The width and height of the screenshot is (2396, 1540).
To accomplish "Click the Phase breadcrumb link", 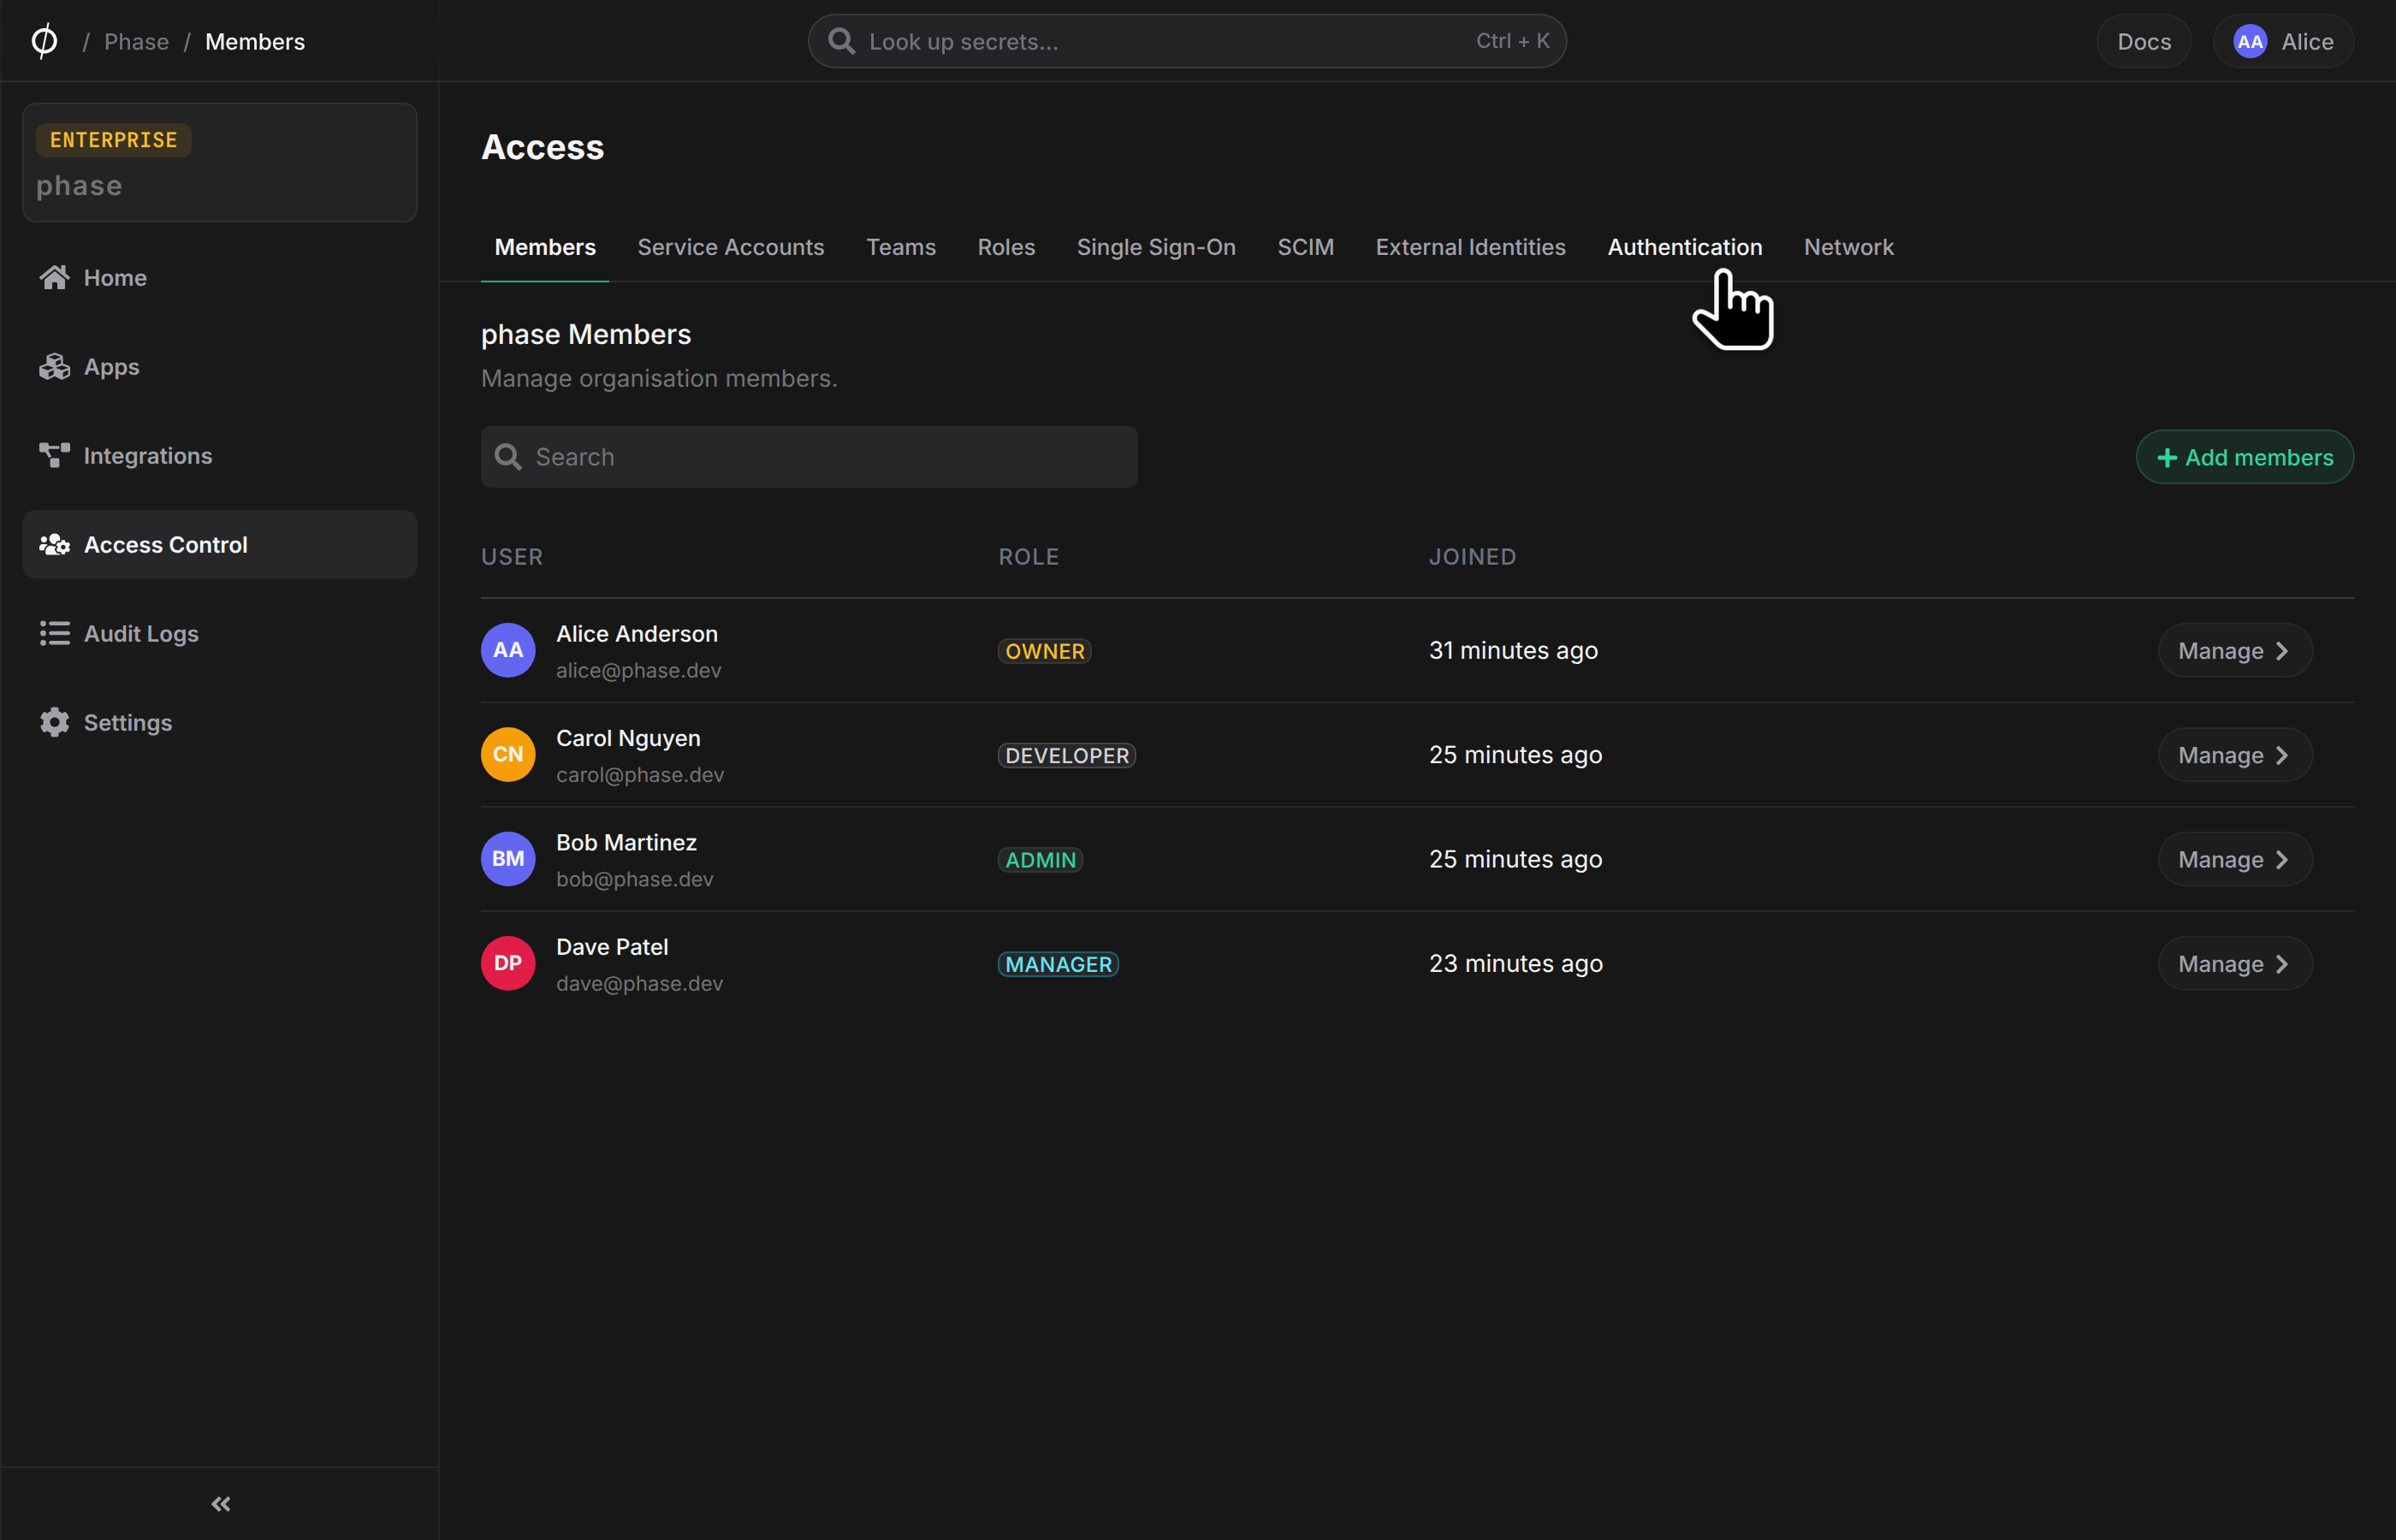I will coord(136,41).
